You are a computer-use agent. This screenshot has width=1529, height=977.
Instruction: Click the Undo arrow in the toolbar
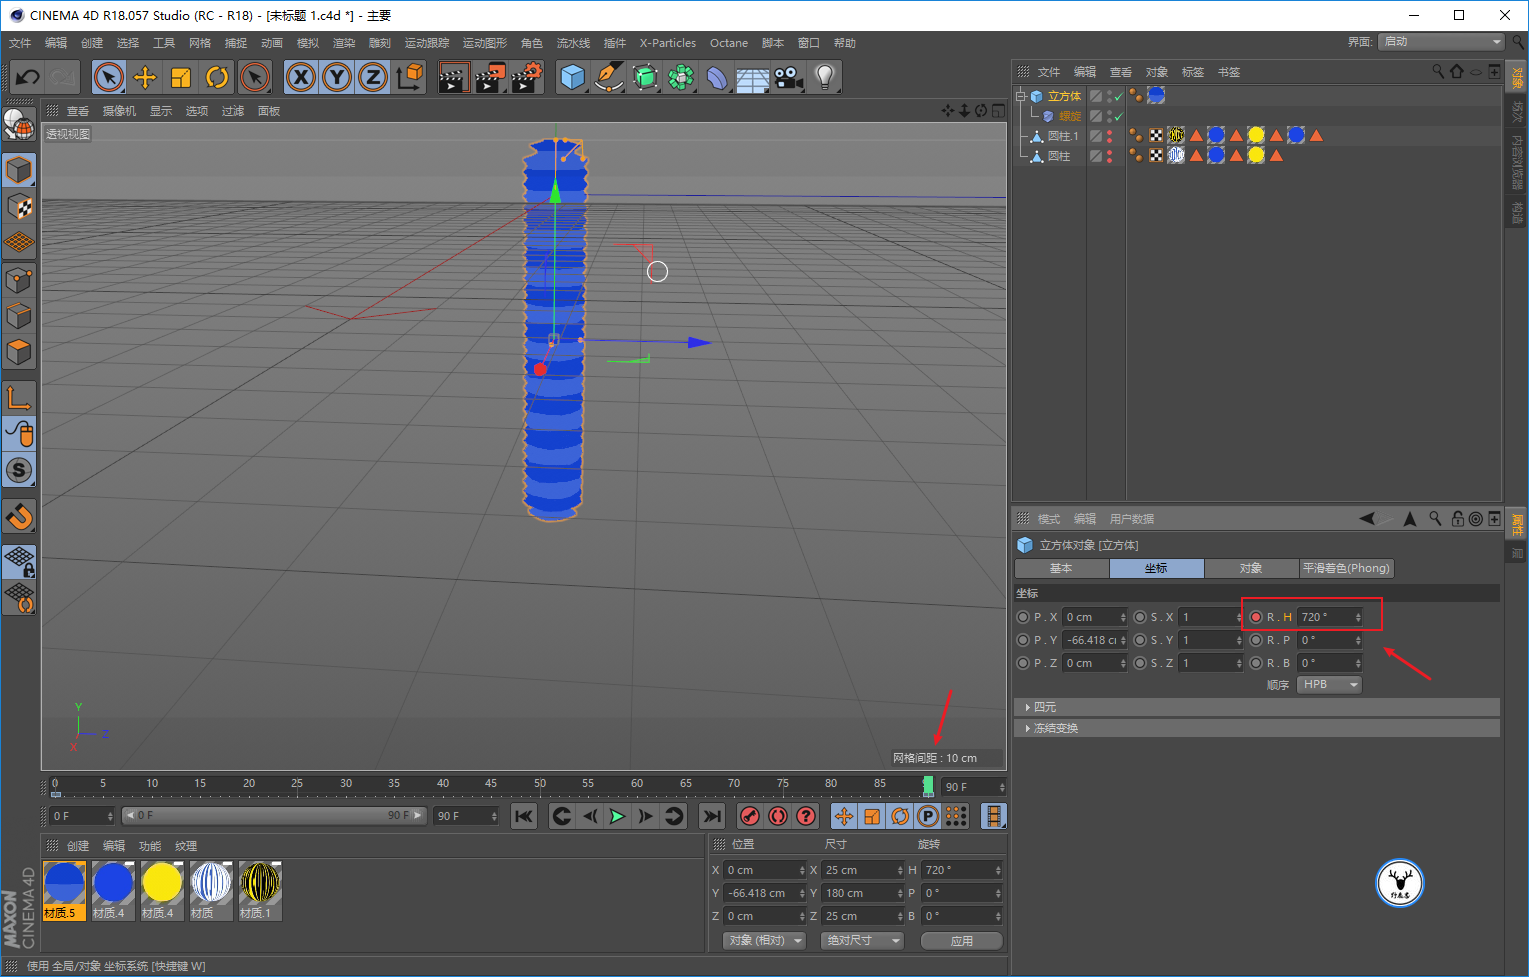[x=27, y=77]
